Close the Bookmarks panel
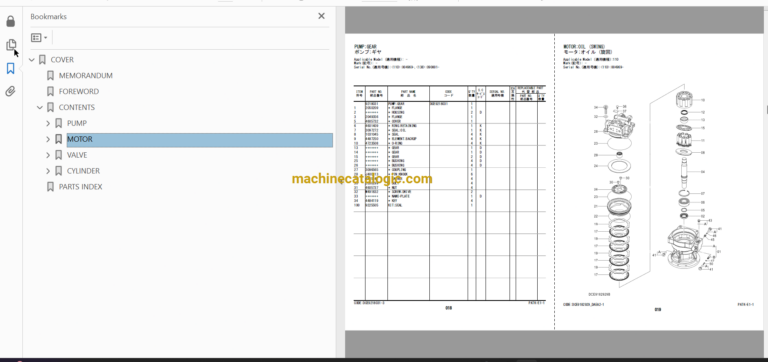This screenshot has width=768, height=362. [x=321, y=16]
